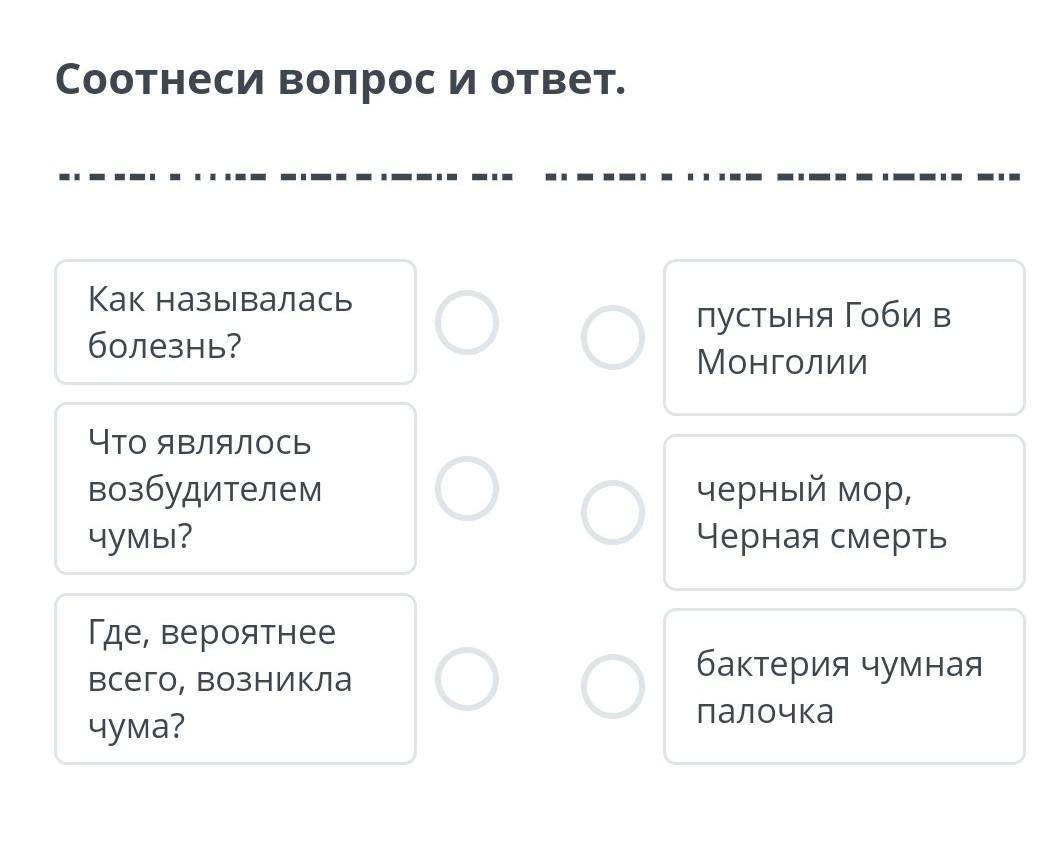
Task: Choose the 'черный мор, Черная смерть' answer card
Action: 844,512
